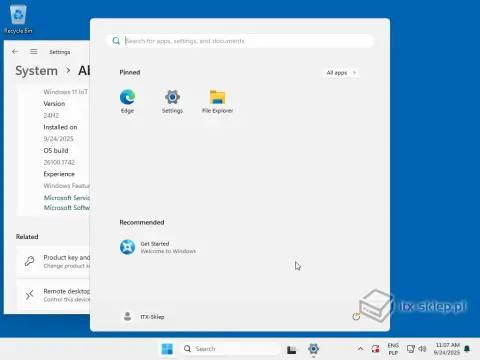Show hidden tray icons chevron

point(360,349)
